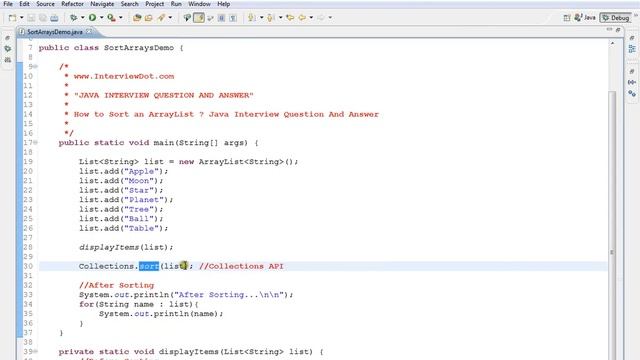Open the Search dropdown arrow
Screen dimensions: 640x360
point(170,18)
